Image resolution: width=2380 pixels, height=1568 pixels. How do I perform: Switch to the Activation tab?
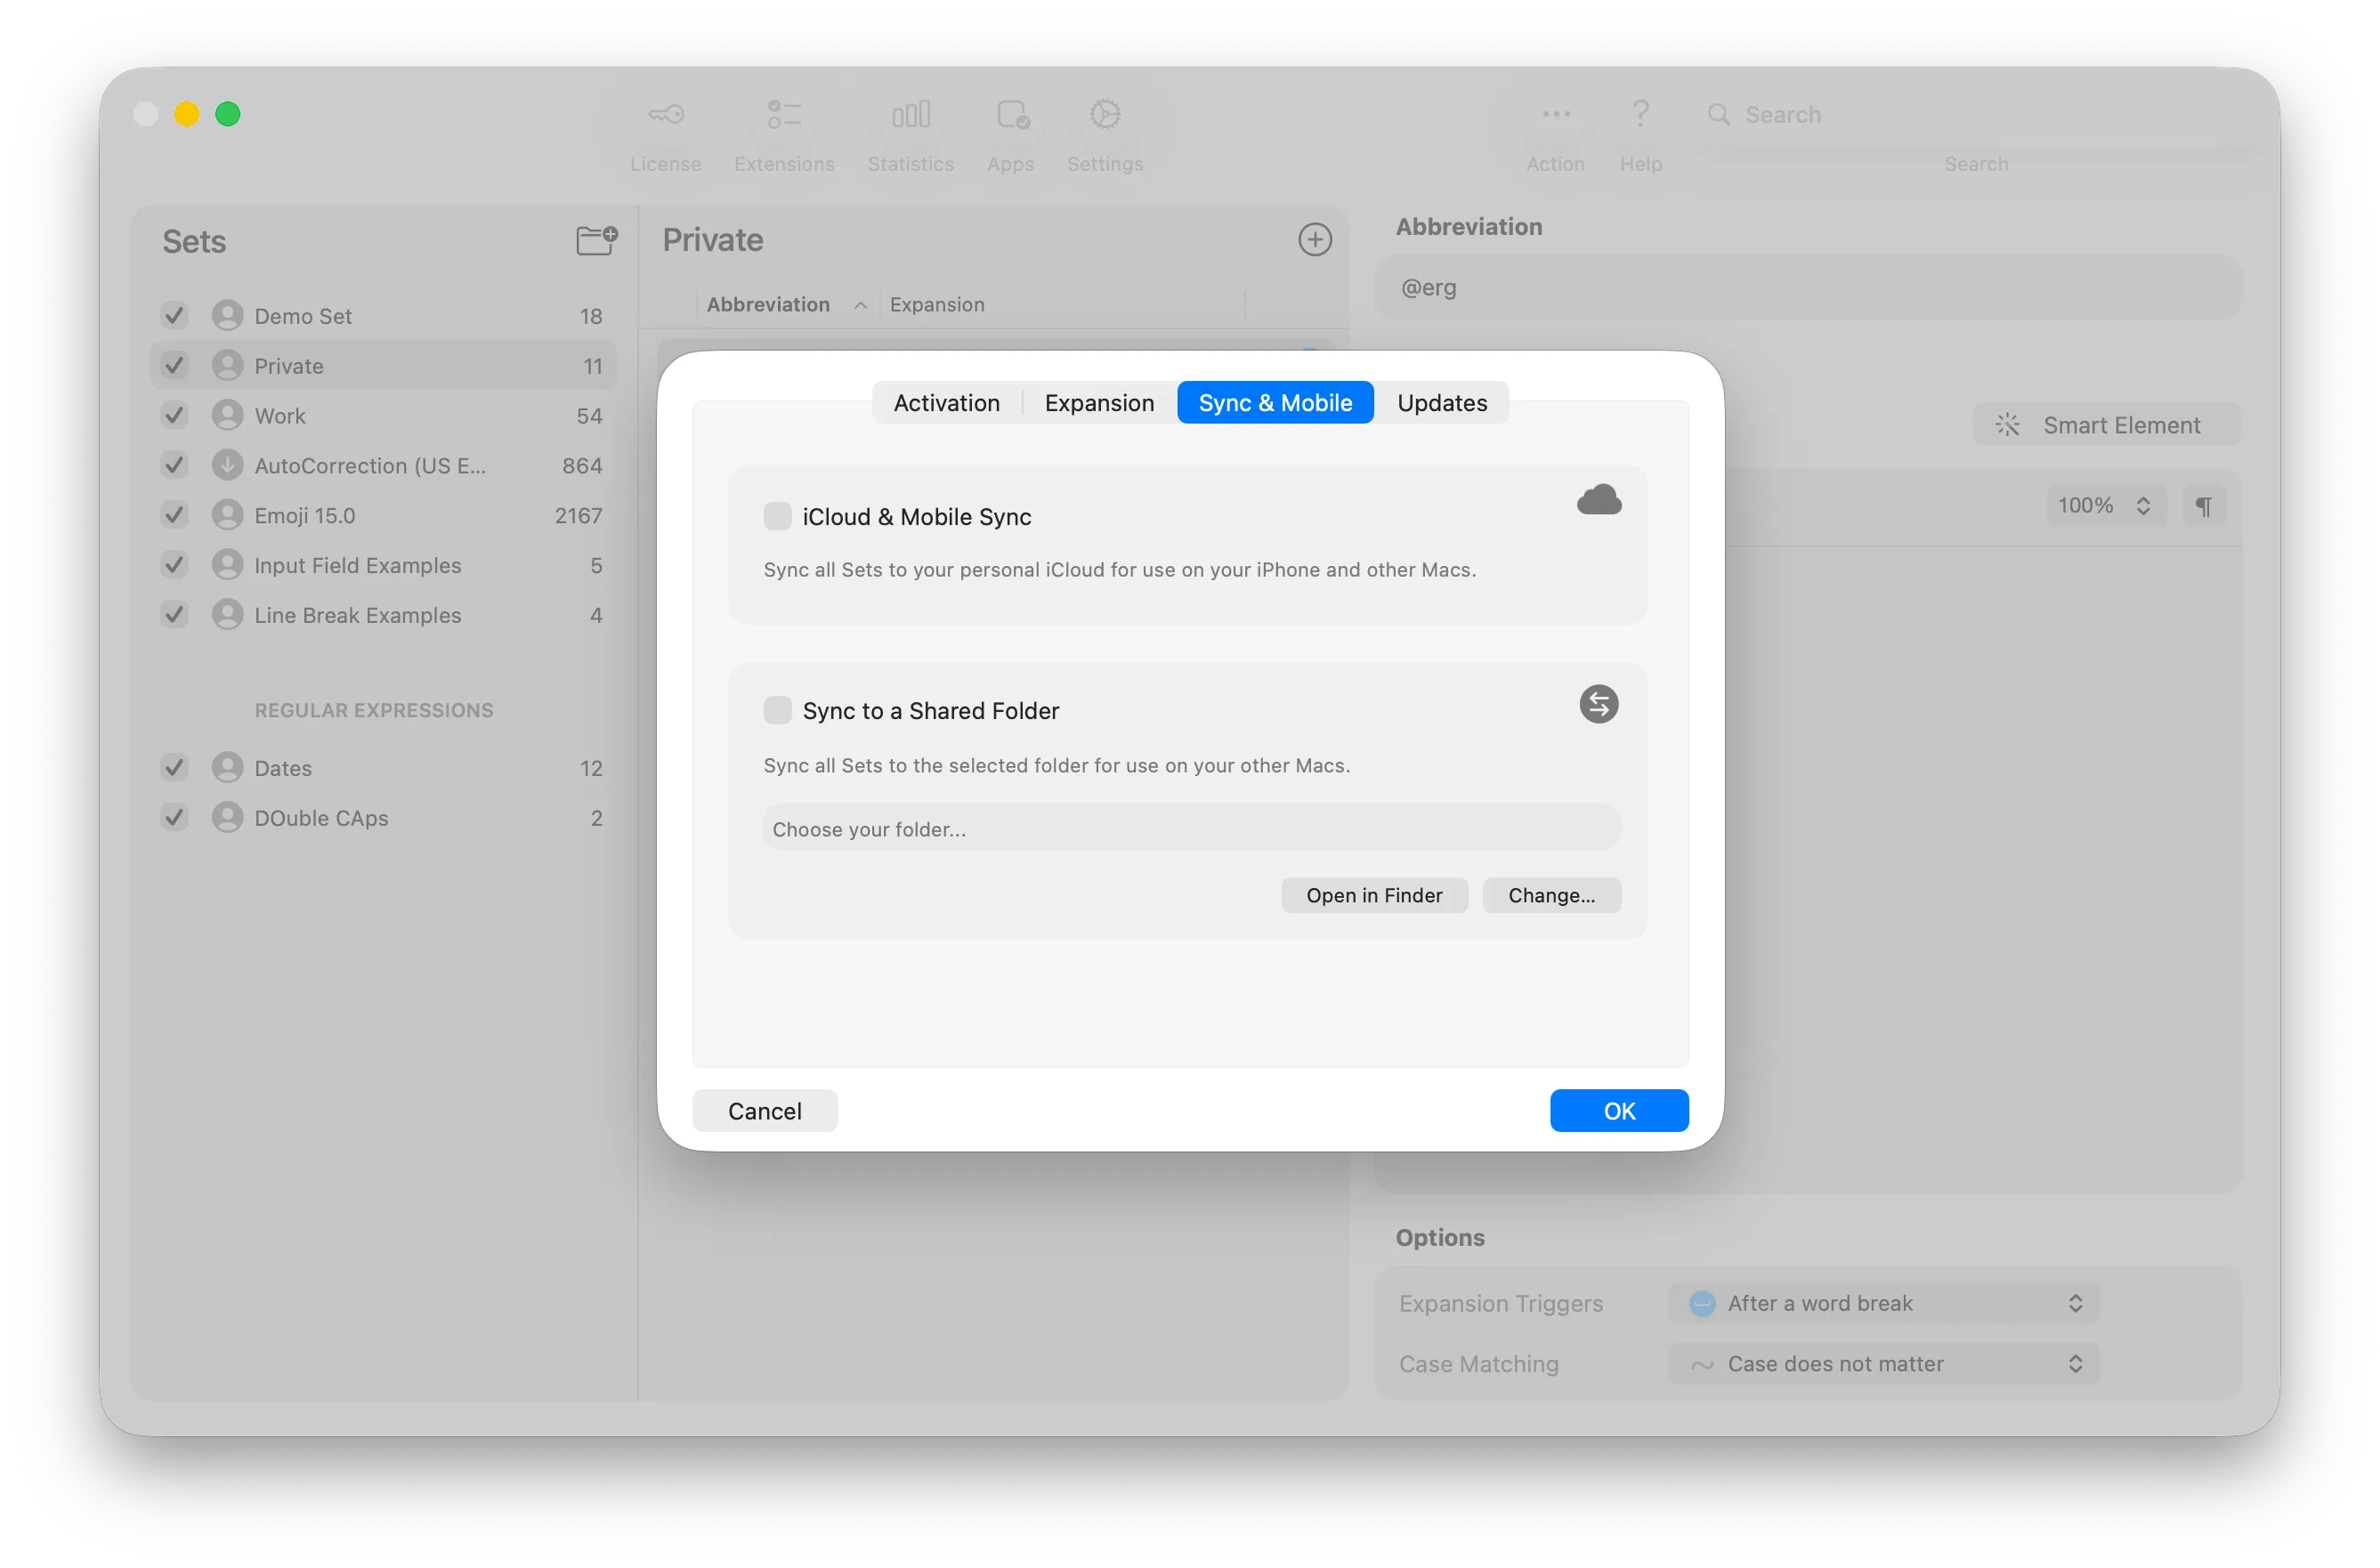[x=946, y=403]
